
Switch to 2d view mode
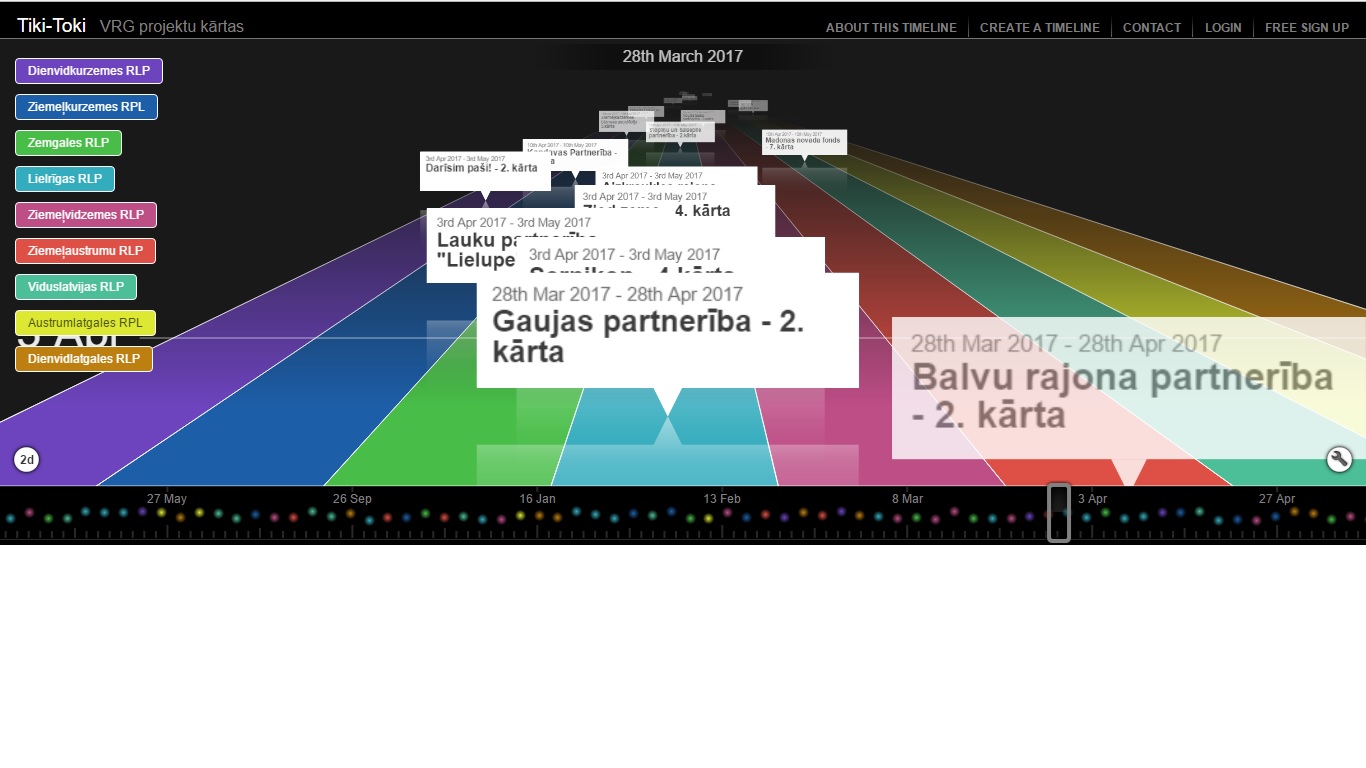tap(27, 460)
